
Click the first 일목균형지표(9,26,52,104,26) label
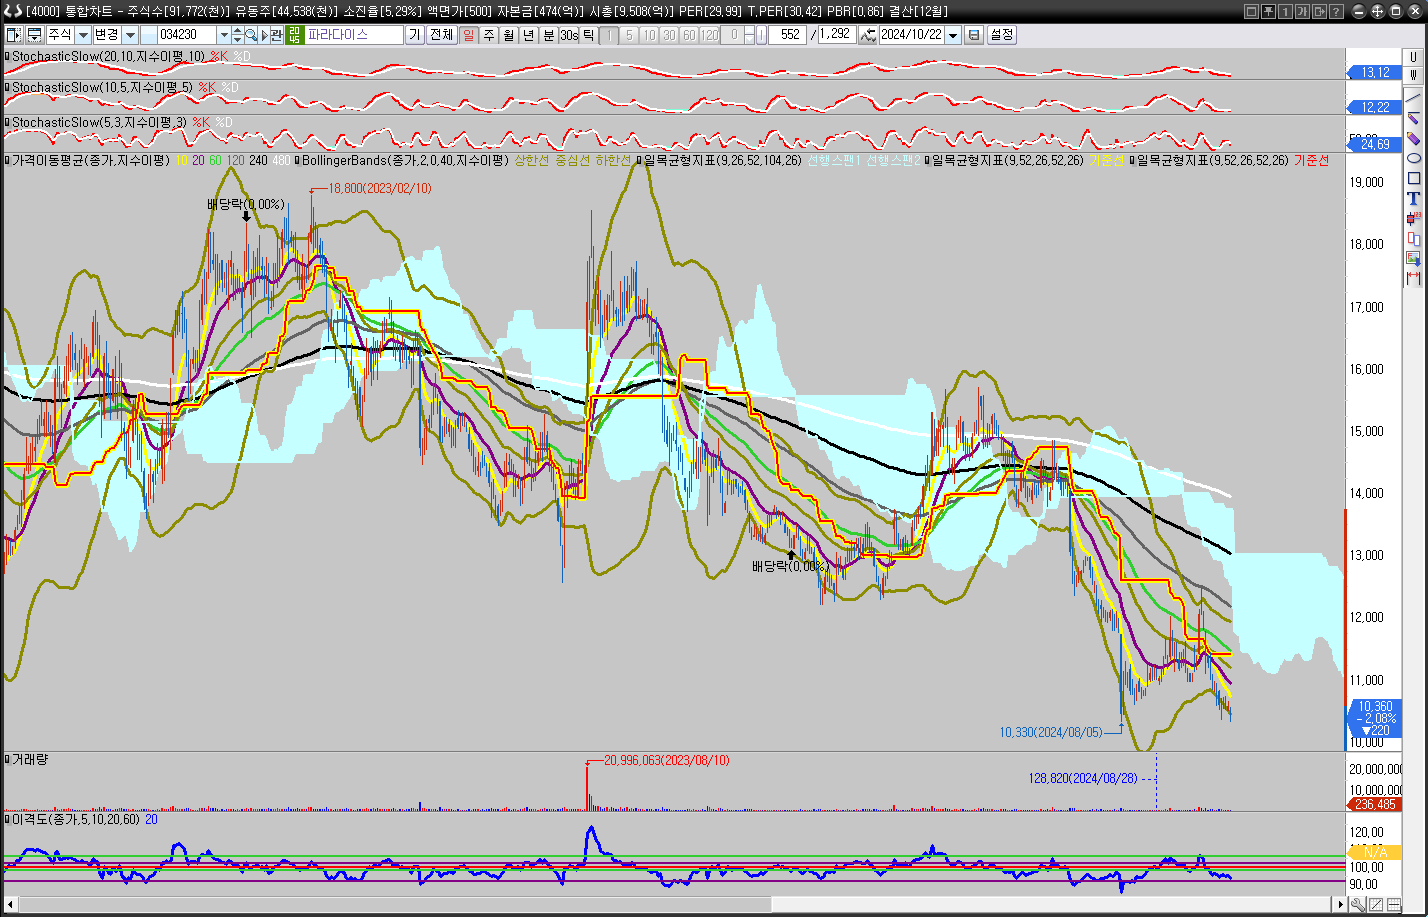pyautogui.click(x=722, y=160)
